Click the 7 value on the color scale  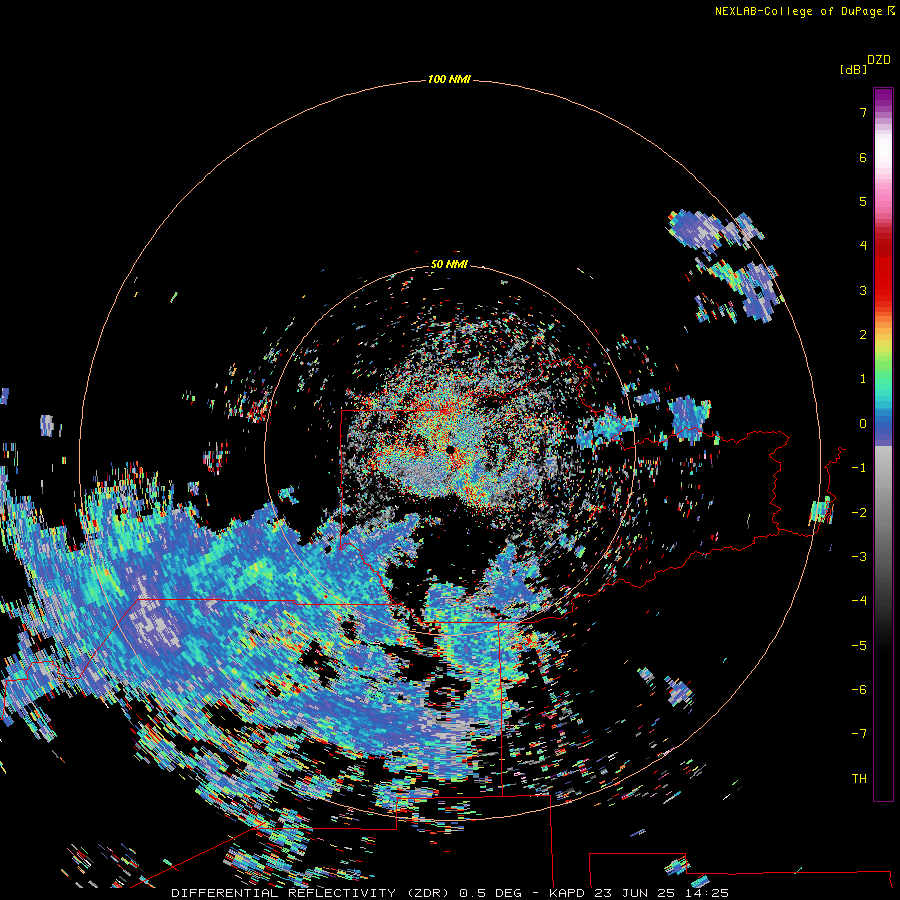[863, 112]
